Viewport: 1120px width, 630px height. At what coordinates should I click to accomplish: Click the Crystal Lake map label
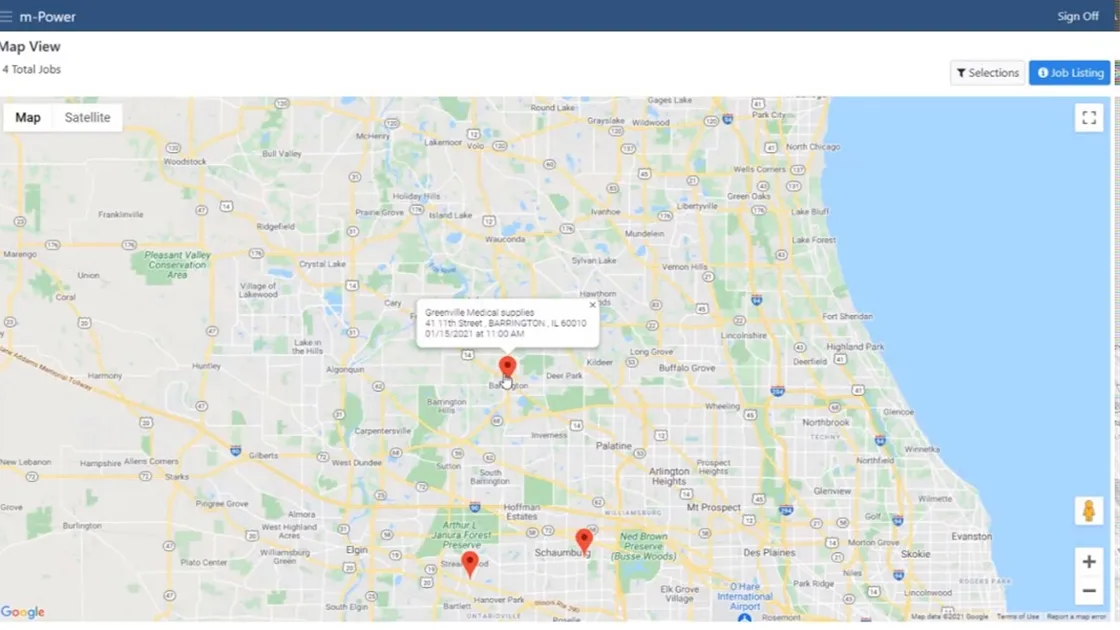322,264
